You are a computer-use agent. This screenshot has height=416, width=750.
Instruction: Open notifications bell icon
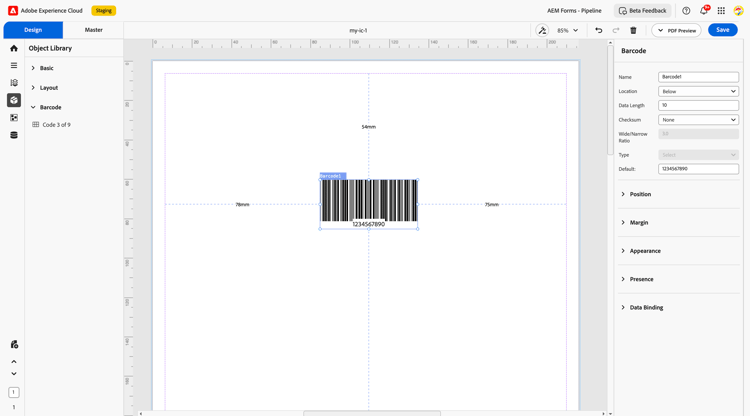coord(704,11)
